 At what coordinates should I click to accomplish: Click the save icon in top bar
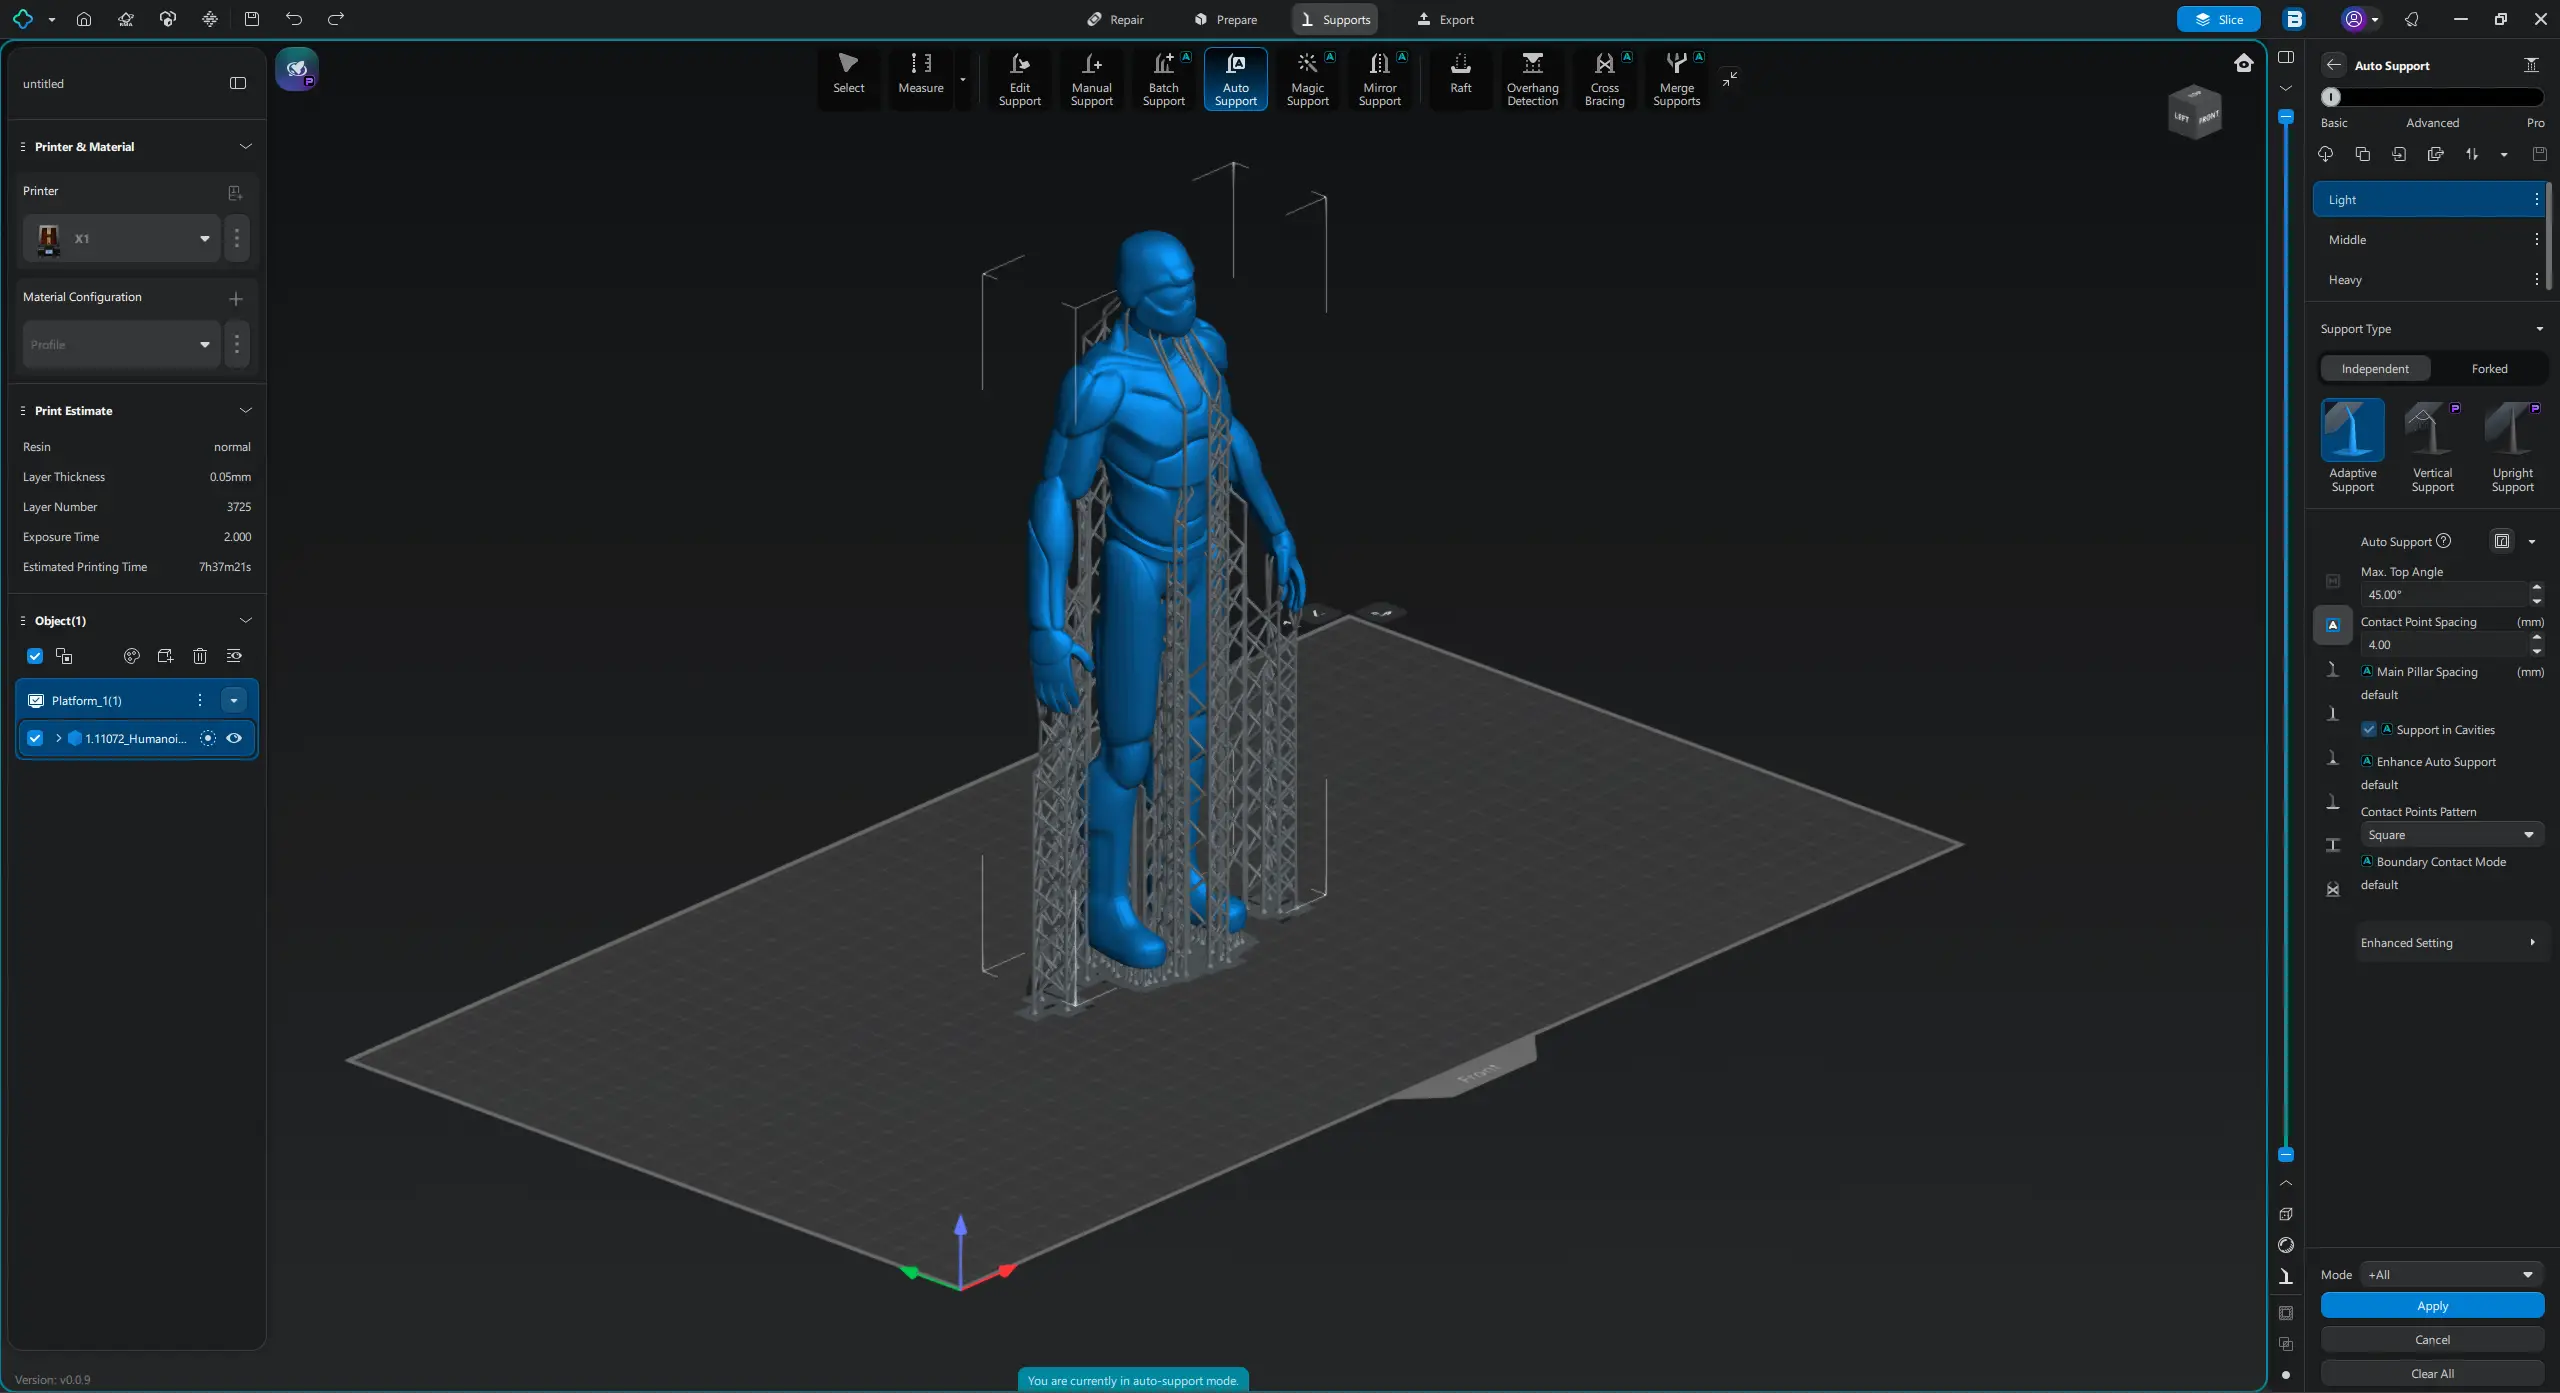[252, 19]
